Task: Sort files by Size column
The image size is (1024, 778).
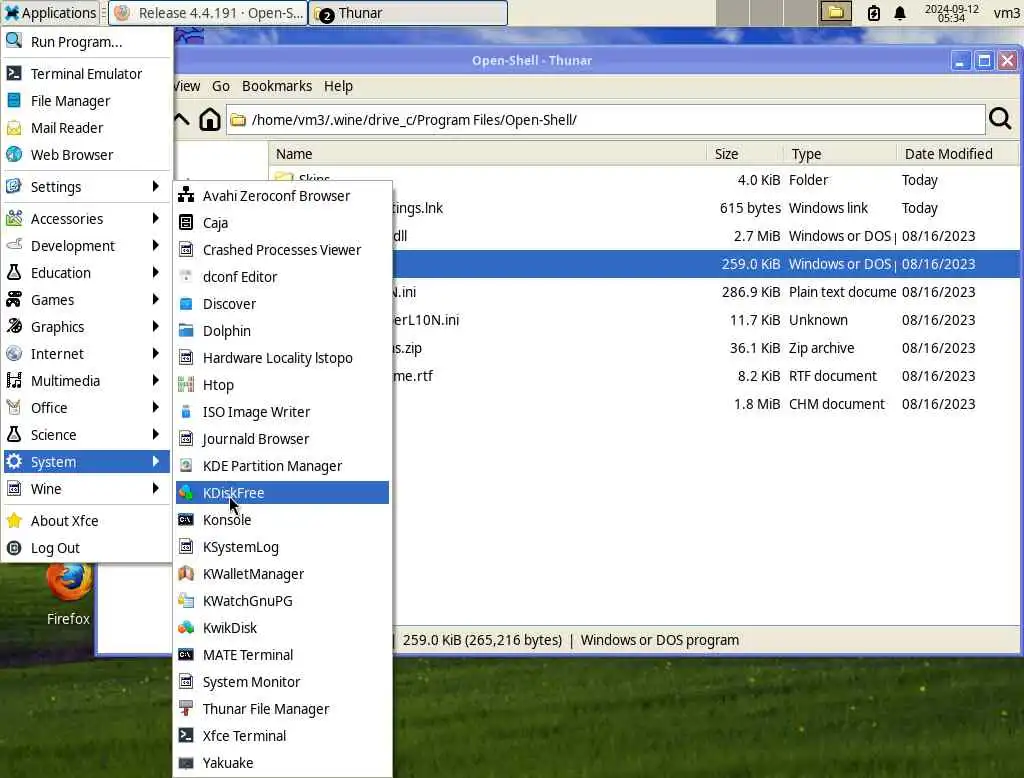Action: coord(744,154)
